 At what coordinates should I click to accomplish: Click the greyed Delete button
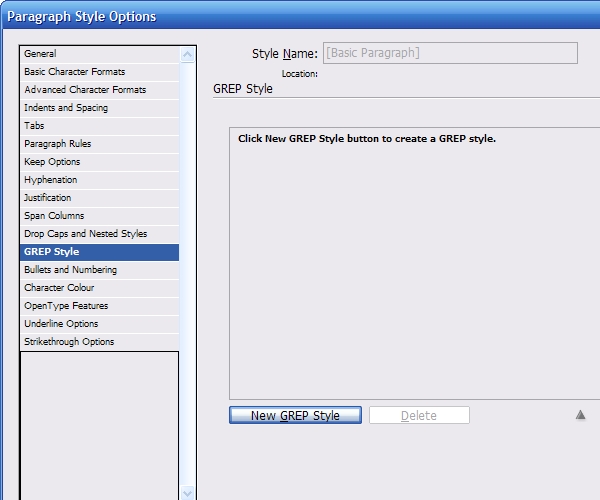419,415
